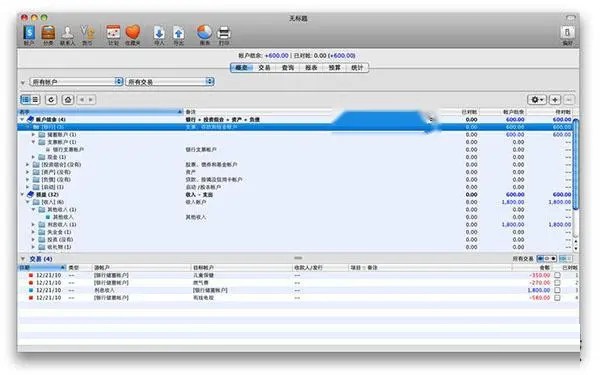600x375 pixels.
Task: Click the blue book icon for 损益 (32)
Action: pyautogui.click(x=30, y=194)
